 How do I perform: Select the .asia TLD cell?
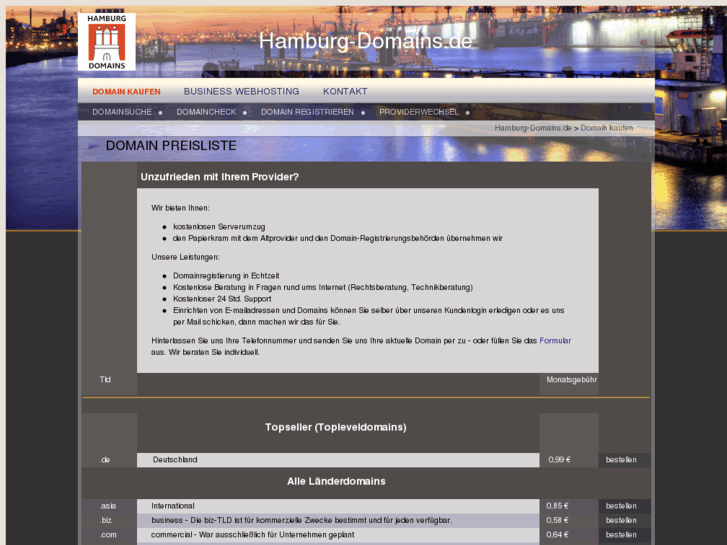[109, 506]
